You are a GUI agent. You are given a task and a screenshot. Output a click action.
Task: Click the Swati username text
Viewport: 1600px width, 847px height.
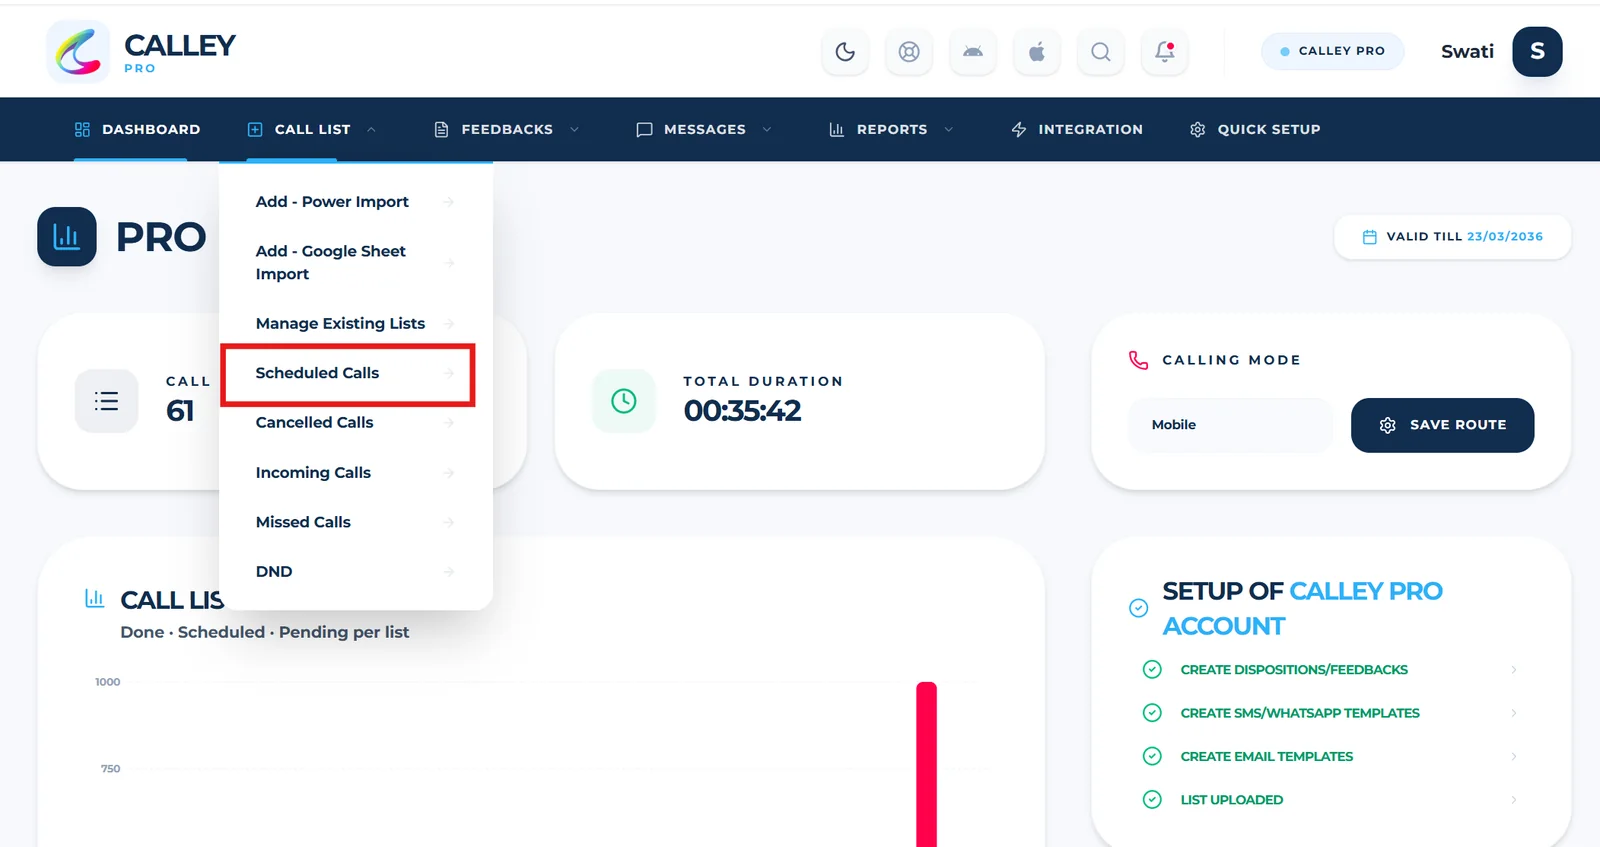(x=1467, y=52)
